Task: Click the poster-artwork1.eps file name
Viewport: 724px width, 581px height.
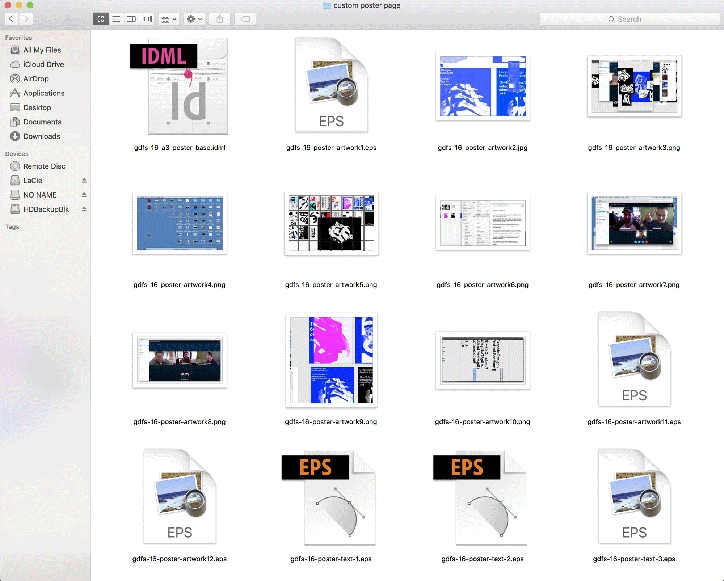Action: [x=332, y=148]
